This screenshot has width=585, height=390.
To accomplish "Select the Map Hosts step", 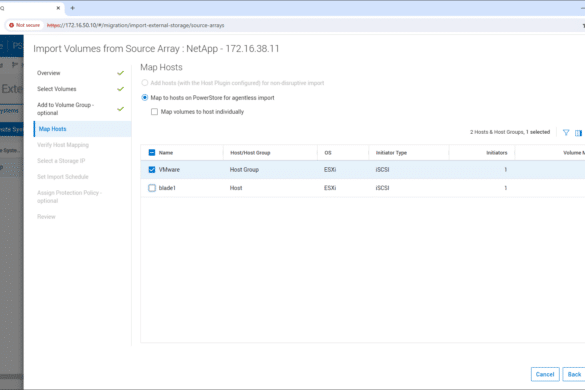I will click(53, 129).
